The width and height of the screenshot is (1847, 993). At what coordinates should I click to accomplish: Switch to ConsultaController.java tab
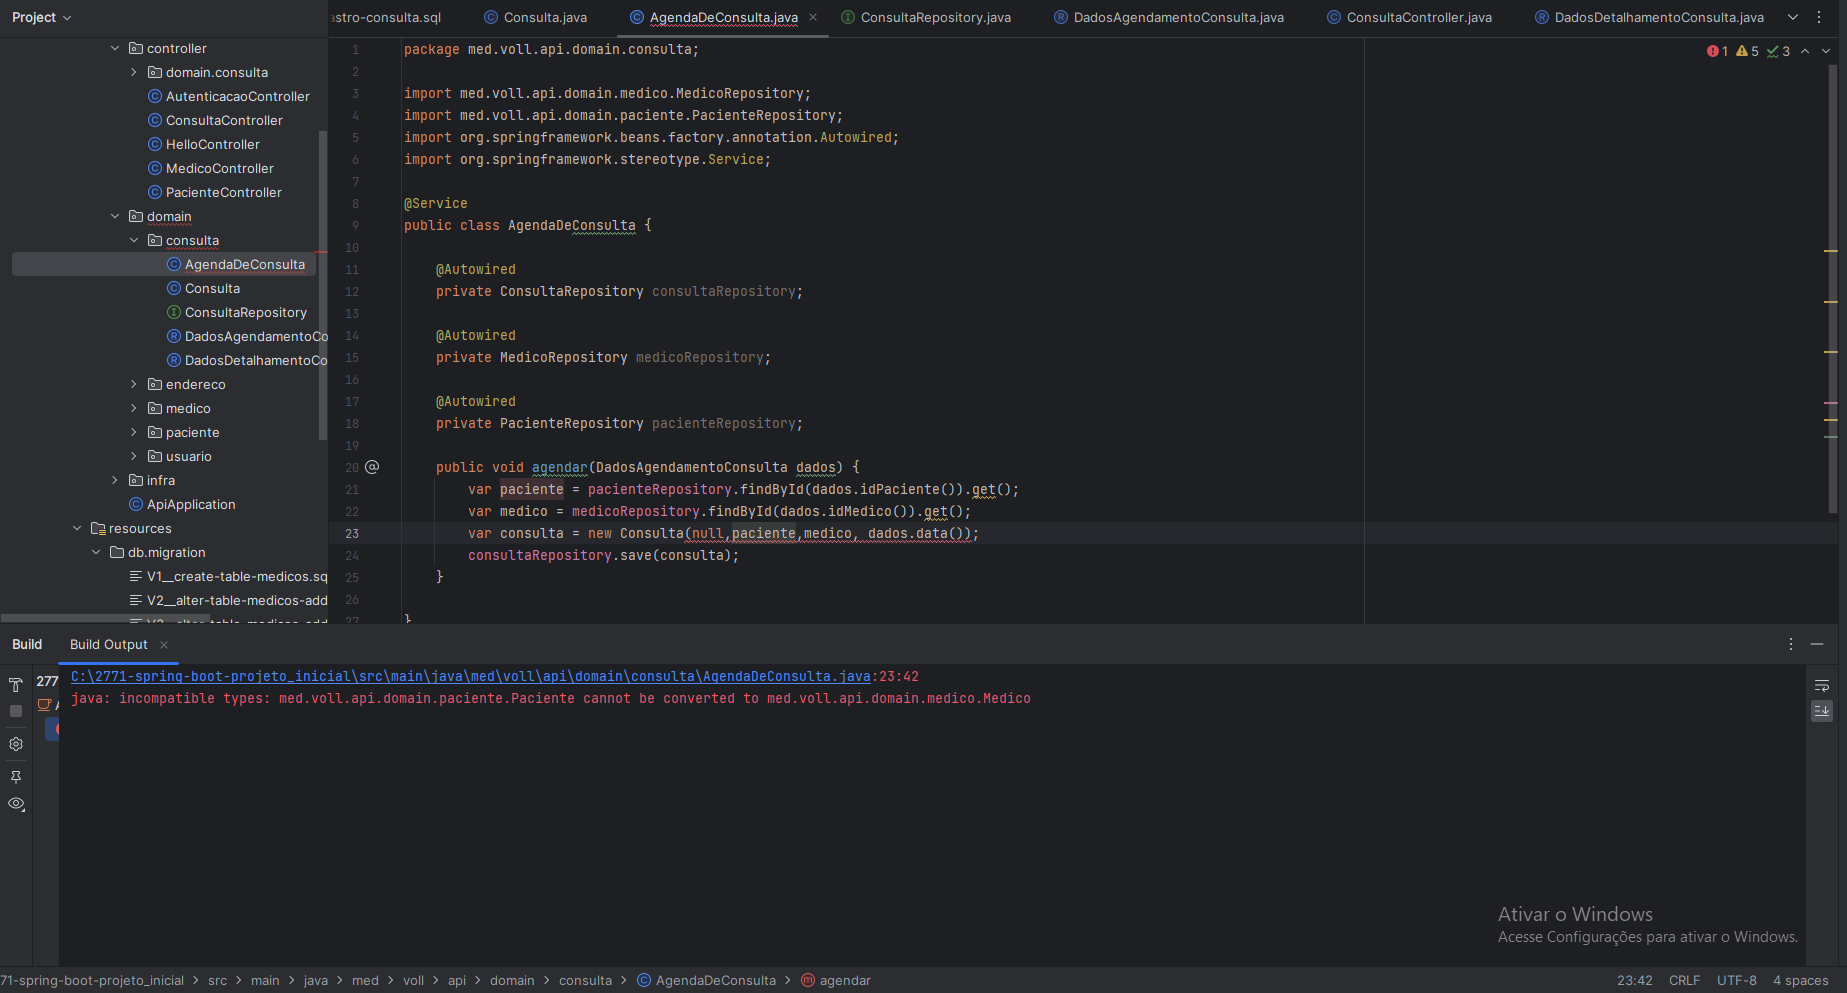coord(1409,17)
